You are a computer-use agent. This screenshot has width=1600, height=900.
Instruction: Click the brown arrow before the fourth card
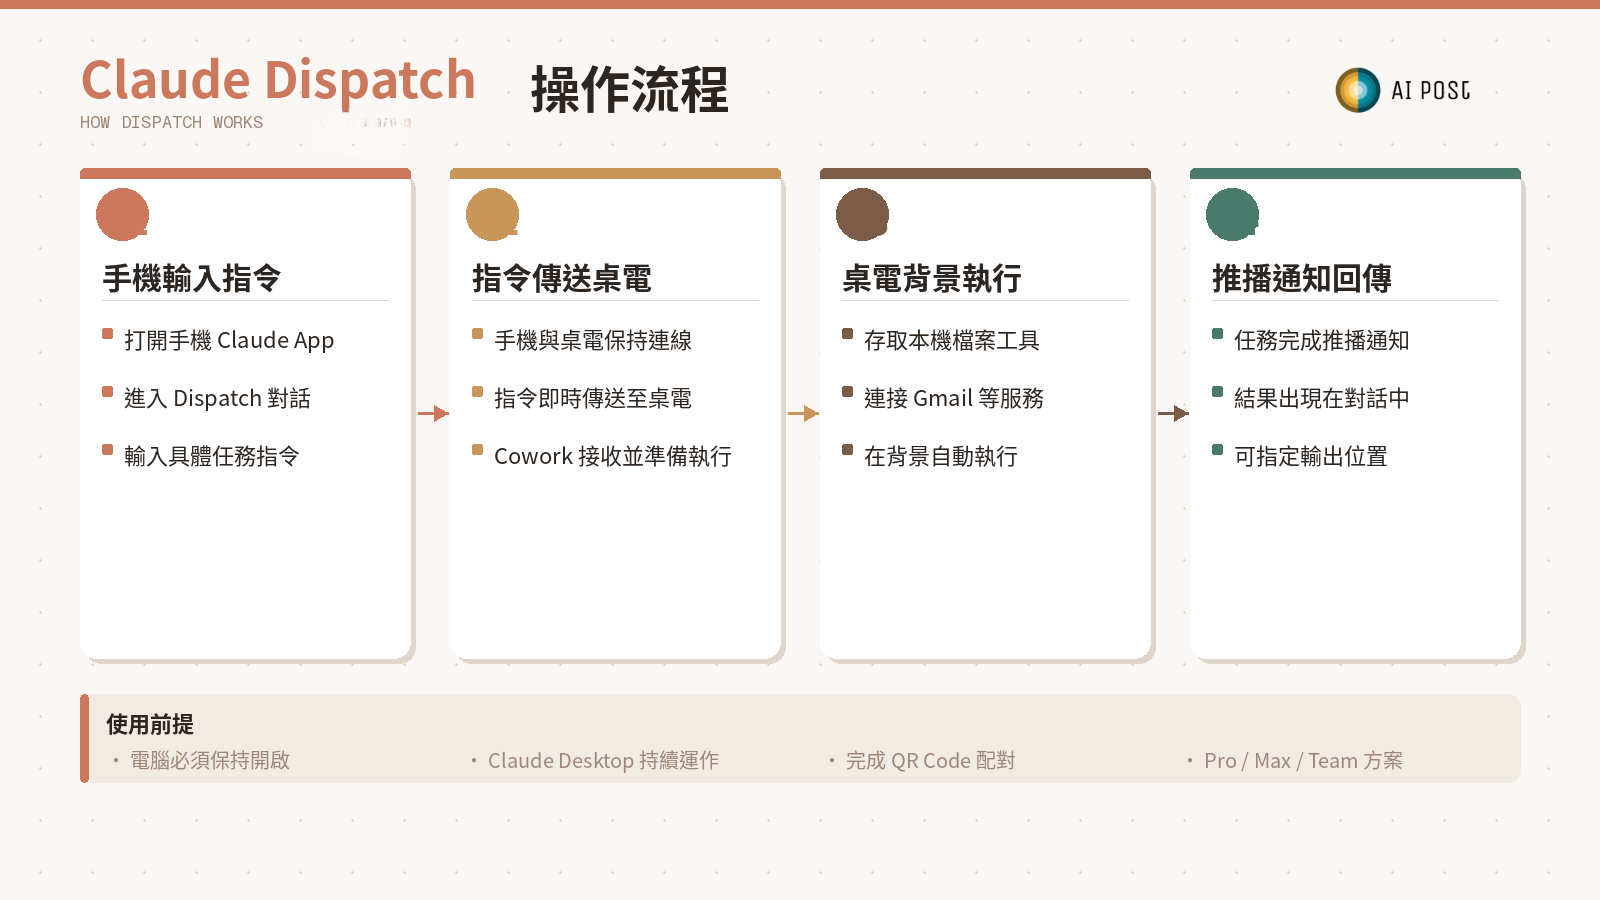pyautogui.click(x=1173, y=413)
